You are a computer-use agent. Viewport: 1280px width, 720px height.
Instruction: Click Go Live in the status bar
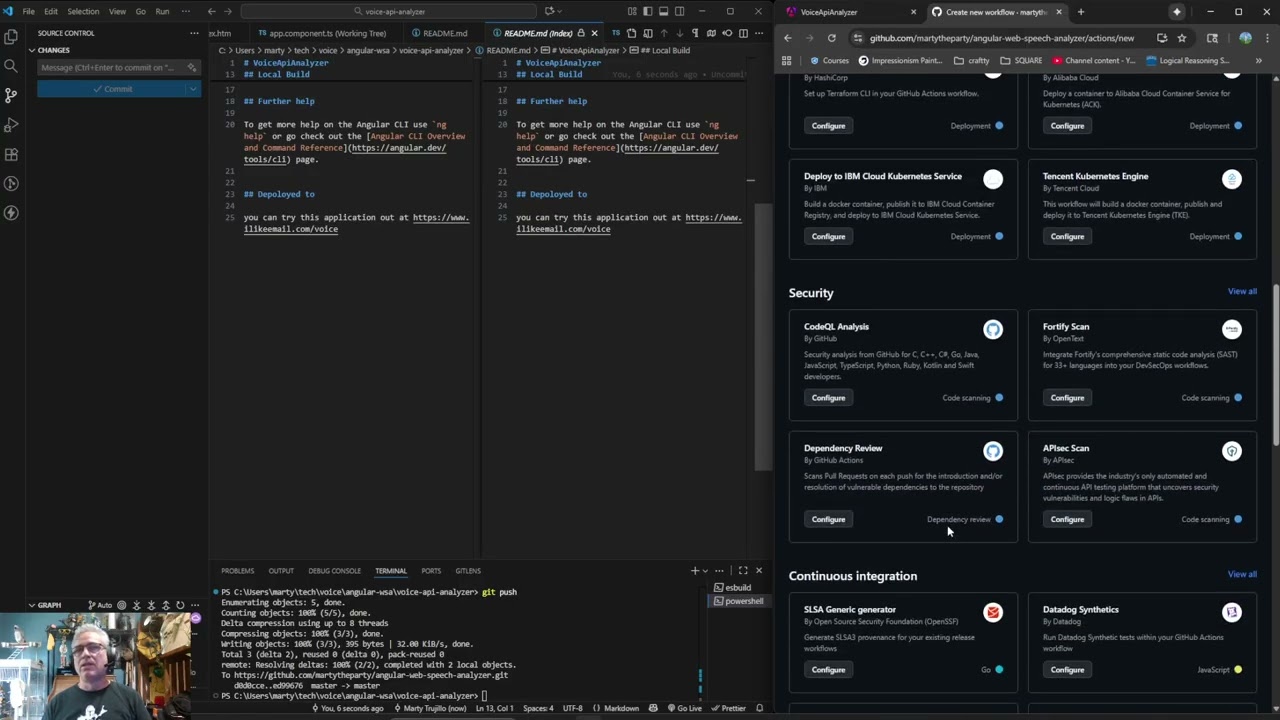click(684, 708)
